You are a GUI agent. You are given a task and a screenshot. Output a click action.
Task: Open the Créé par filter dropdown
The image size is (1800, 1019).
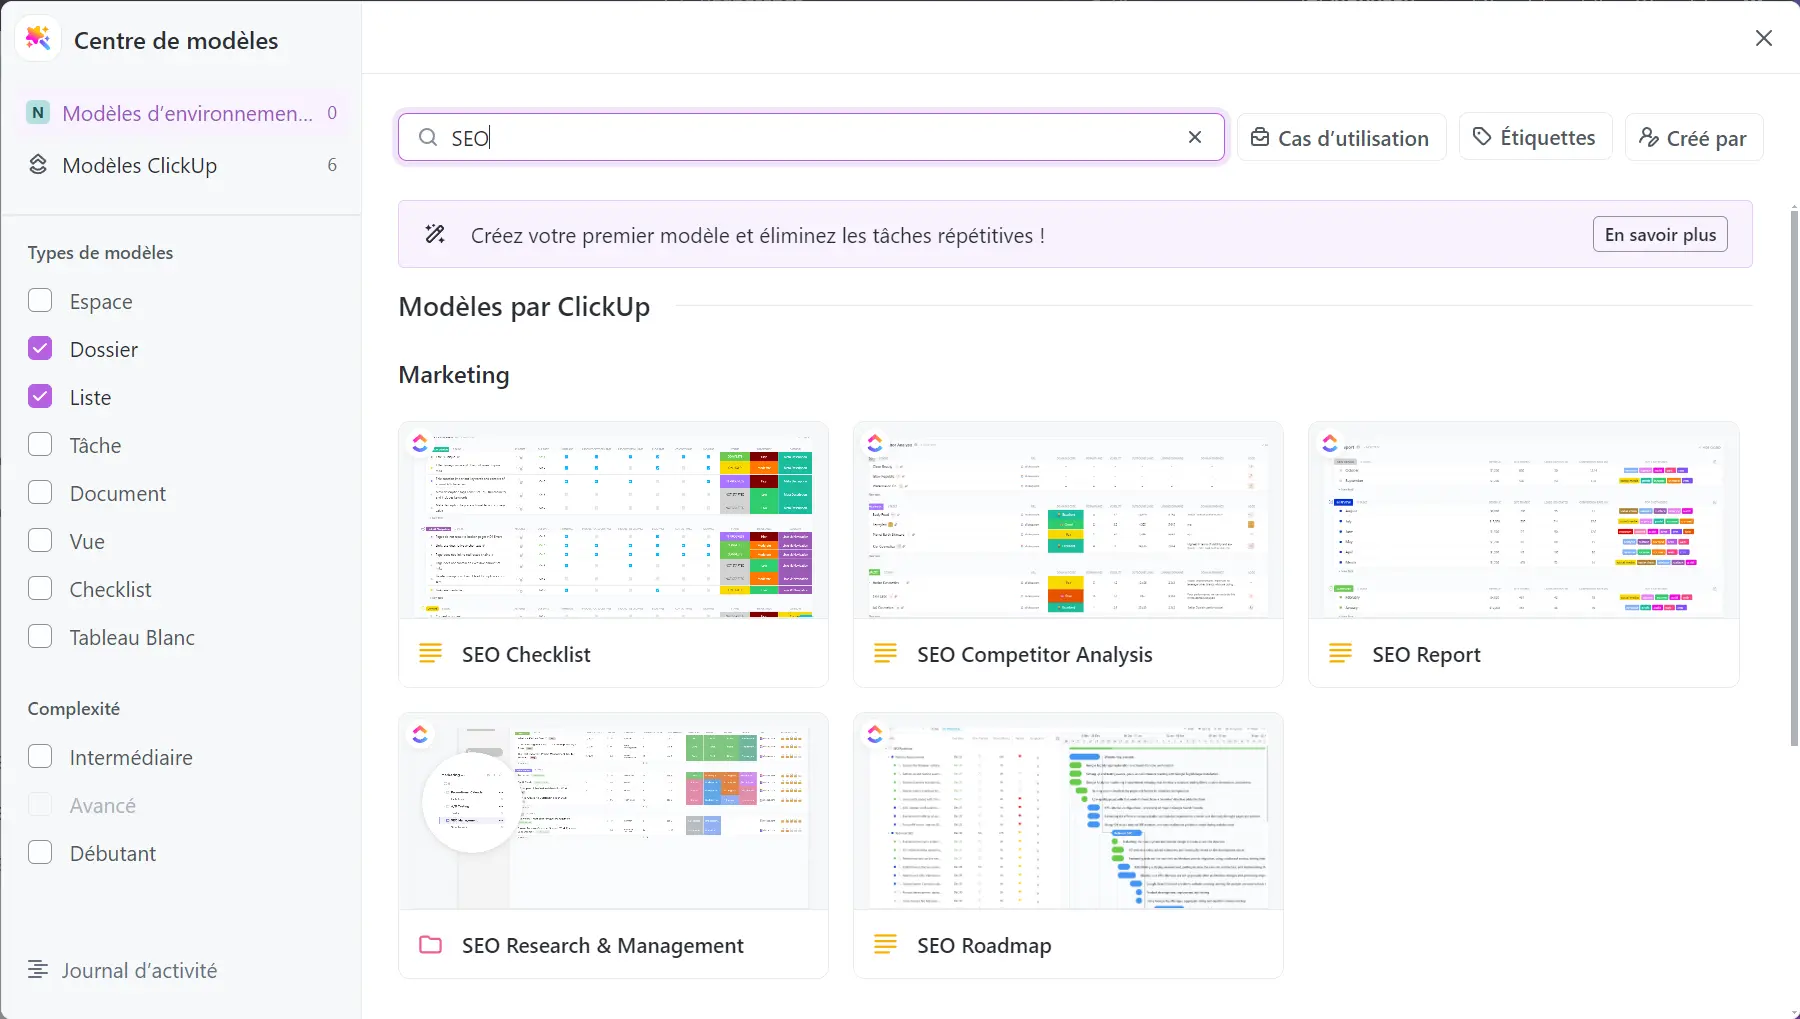pyautogui.click(x=1693, y=138)
